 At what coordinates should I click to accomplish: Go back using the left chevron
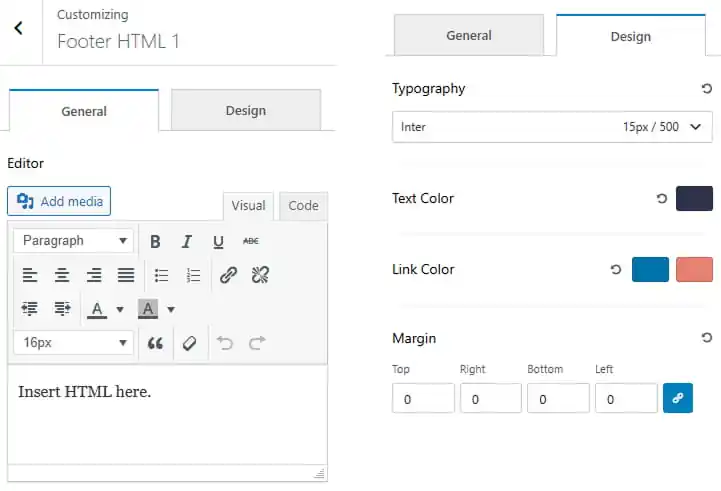click(18, 28)
